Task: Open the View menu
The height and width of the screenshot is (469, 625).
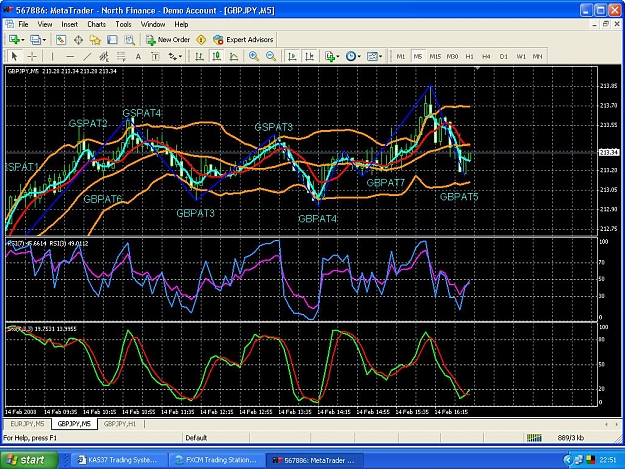Action: 45,24
